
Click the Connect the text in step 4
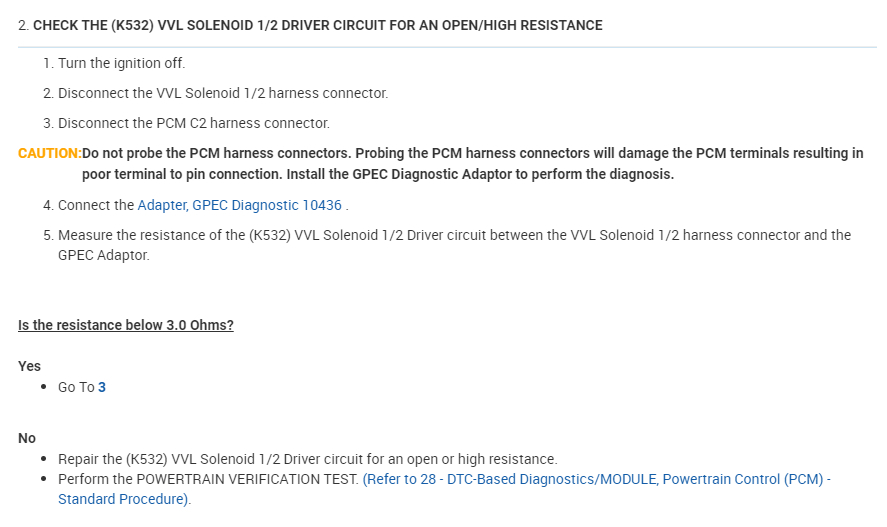96,205
